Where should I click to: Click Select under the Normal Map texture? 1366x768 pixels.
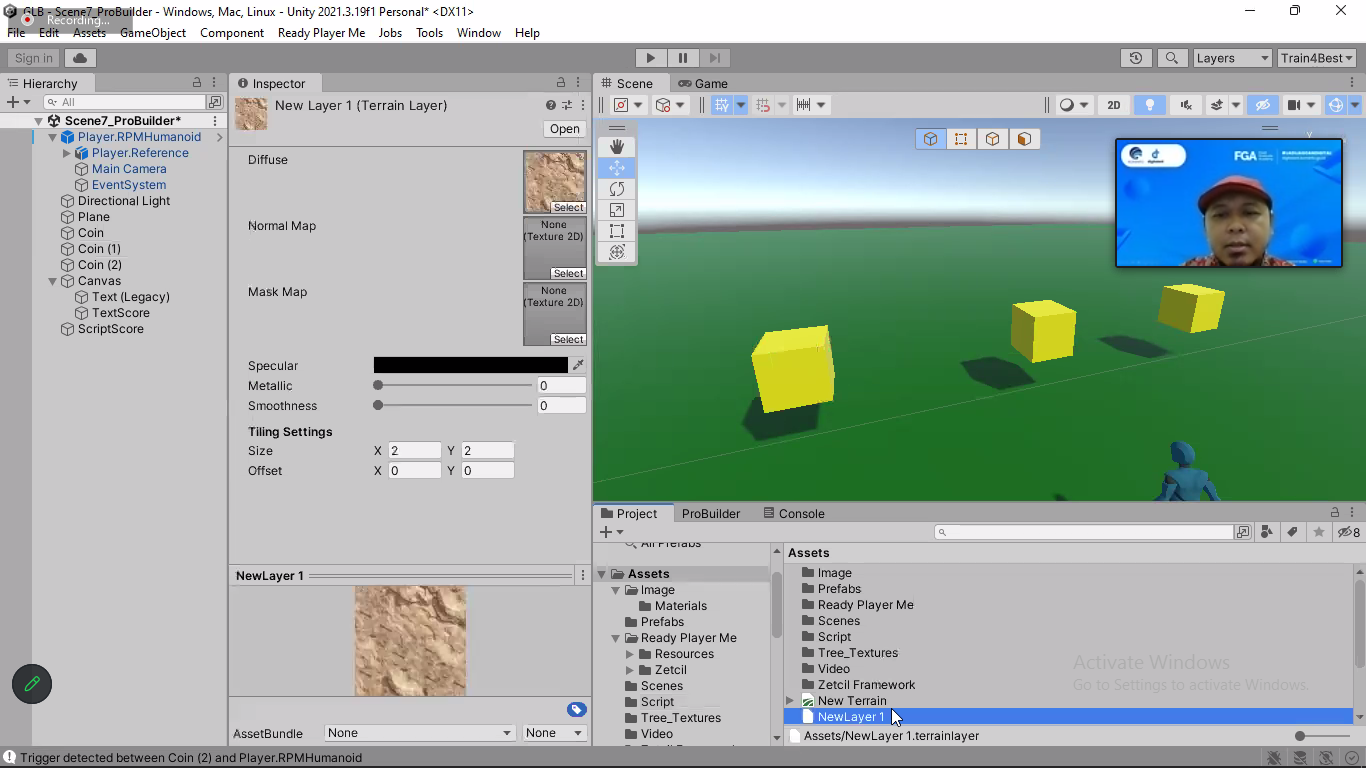[x=568, y=274]
